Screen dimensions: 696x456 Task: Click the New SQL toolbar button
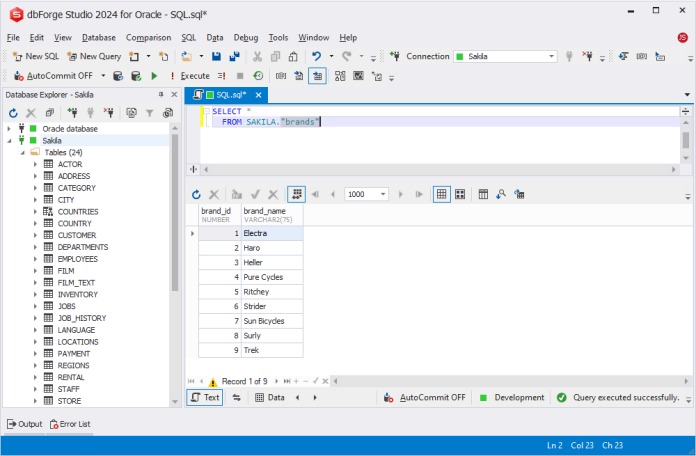click(36, 56)
